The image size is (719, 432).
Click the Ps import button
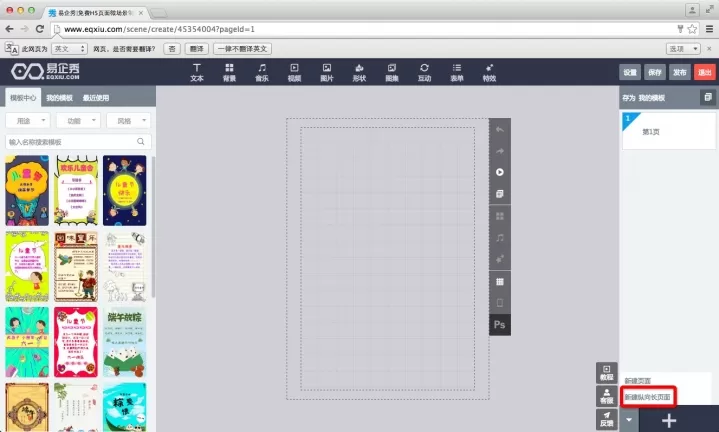(500, 325)
